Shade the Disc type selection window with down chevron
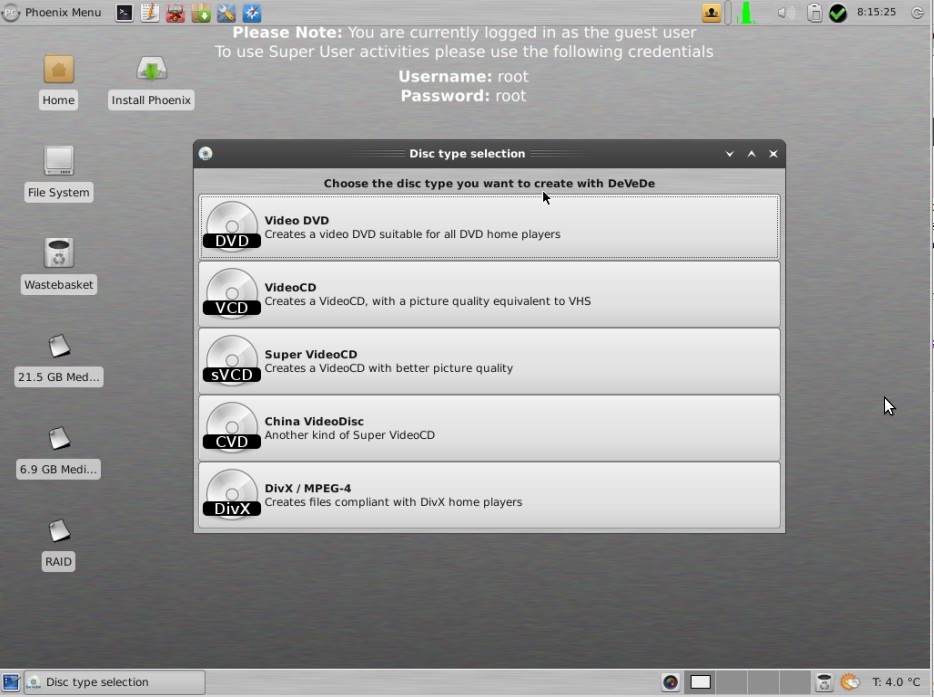Screen dimensions: 934x697 (730, 154)
